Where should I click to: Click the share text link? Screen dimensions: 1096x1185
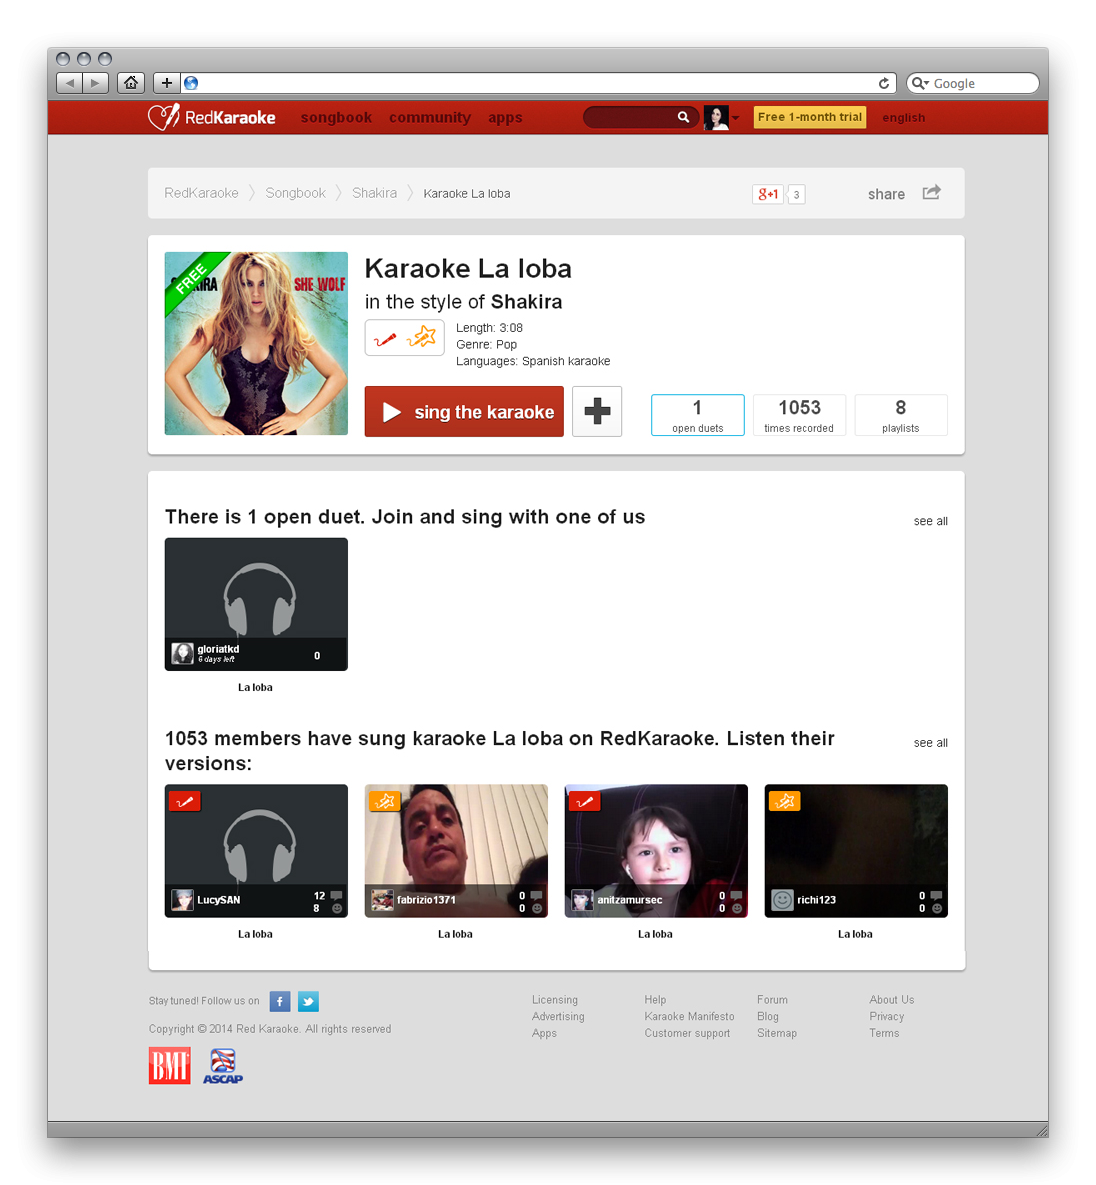[x=886, y=194]
